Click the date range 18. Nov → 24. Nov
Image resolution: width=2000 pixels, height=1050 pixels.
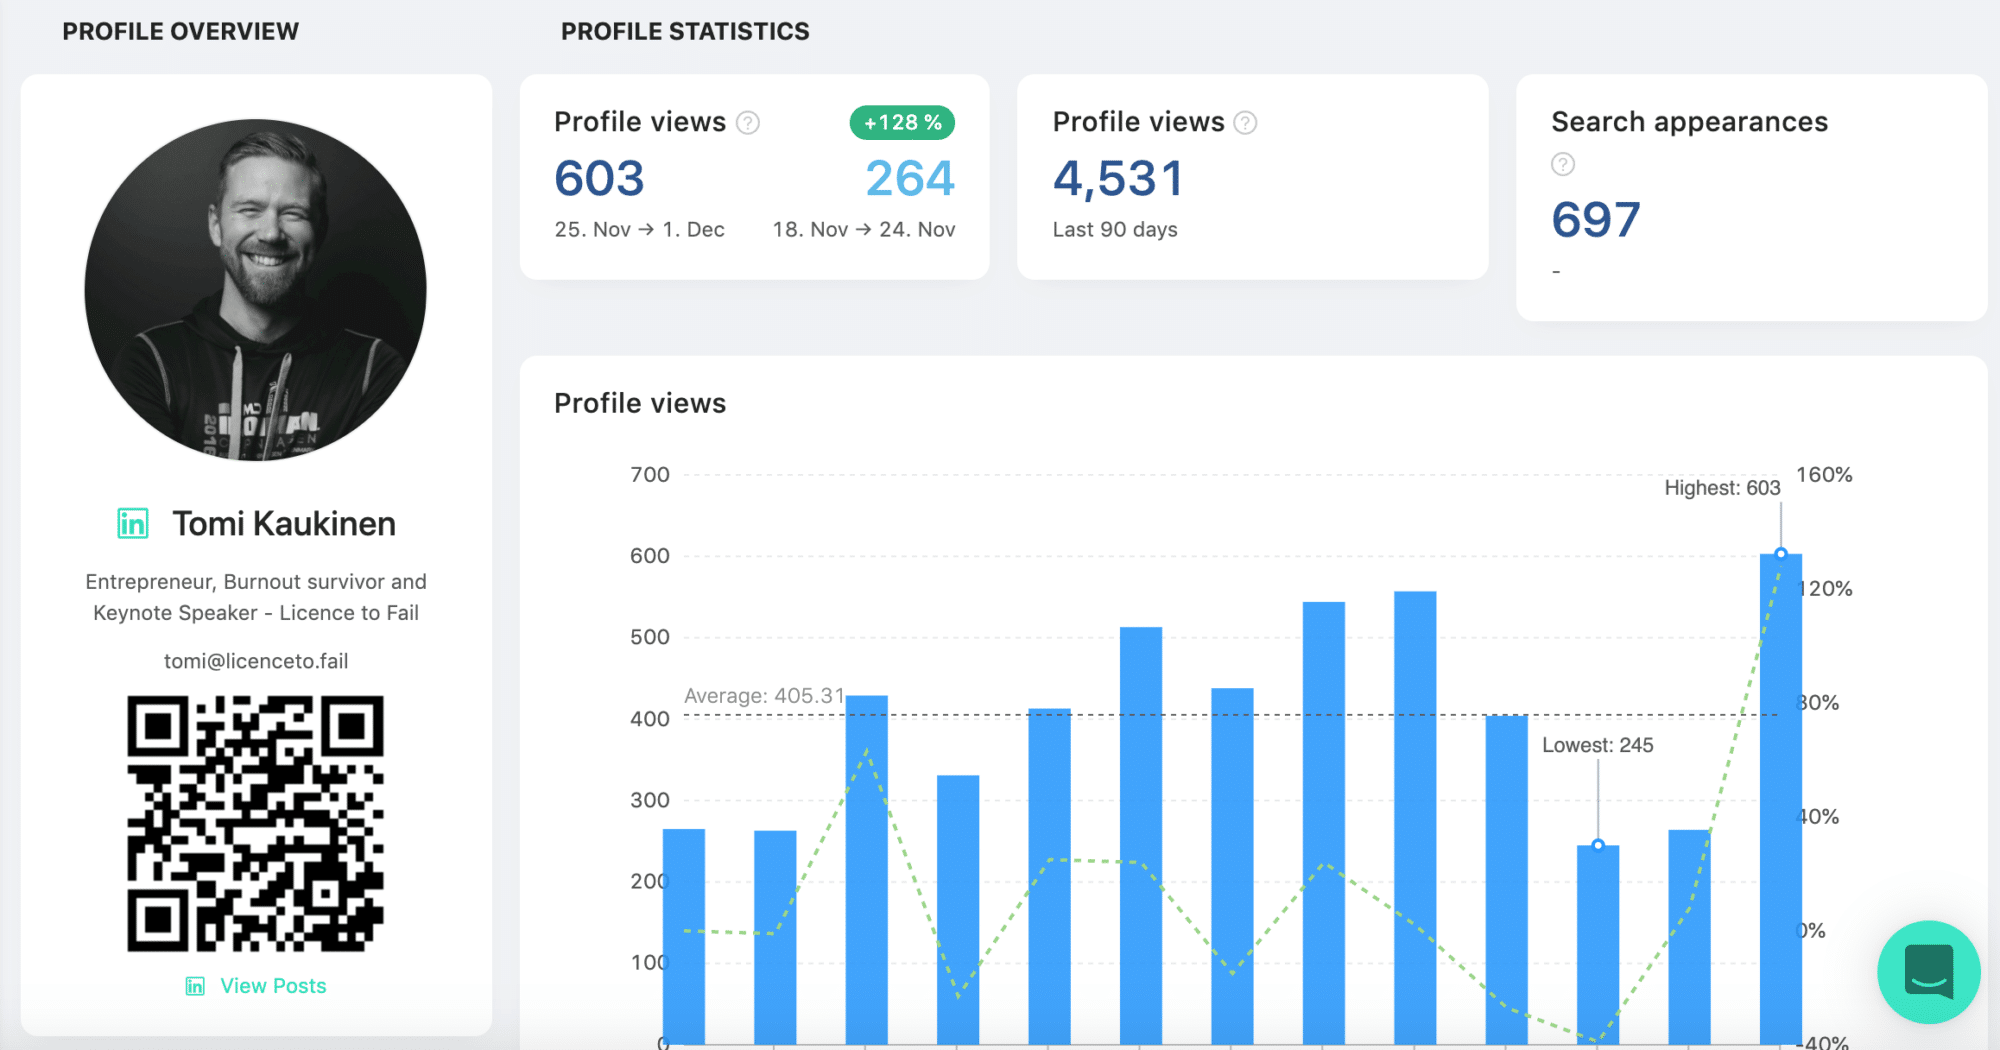click(x=864, y=229)
